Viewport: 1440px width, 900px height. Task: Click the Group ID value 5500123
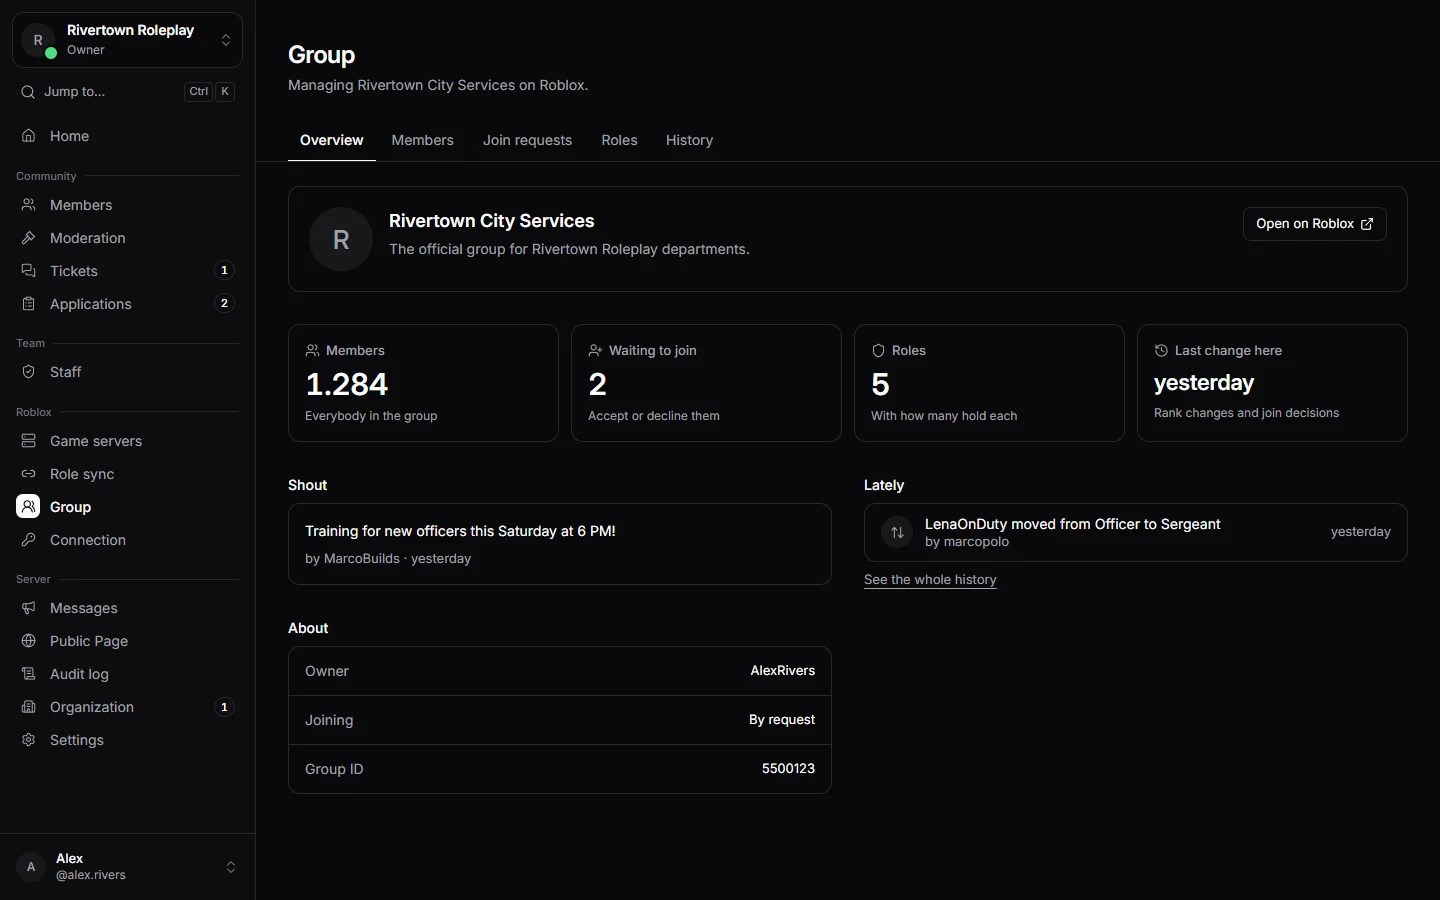pos(788,769)
